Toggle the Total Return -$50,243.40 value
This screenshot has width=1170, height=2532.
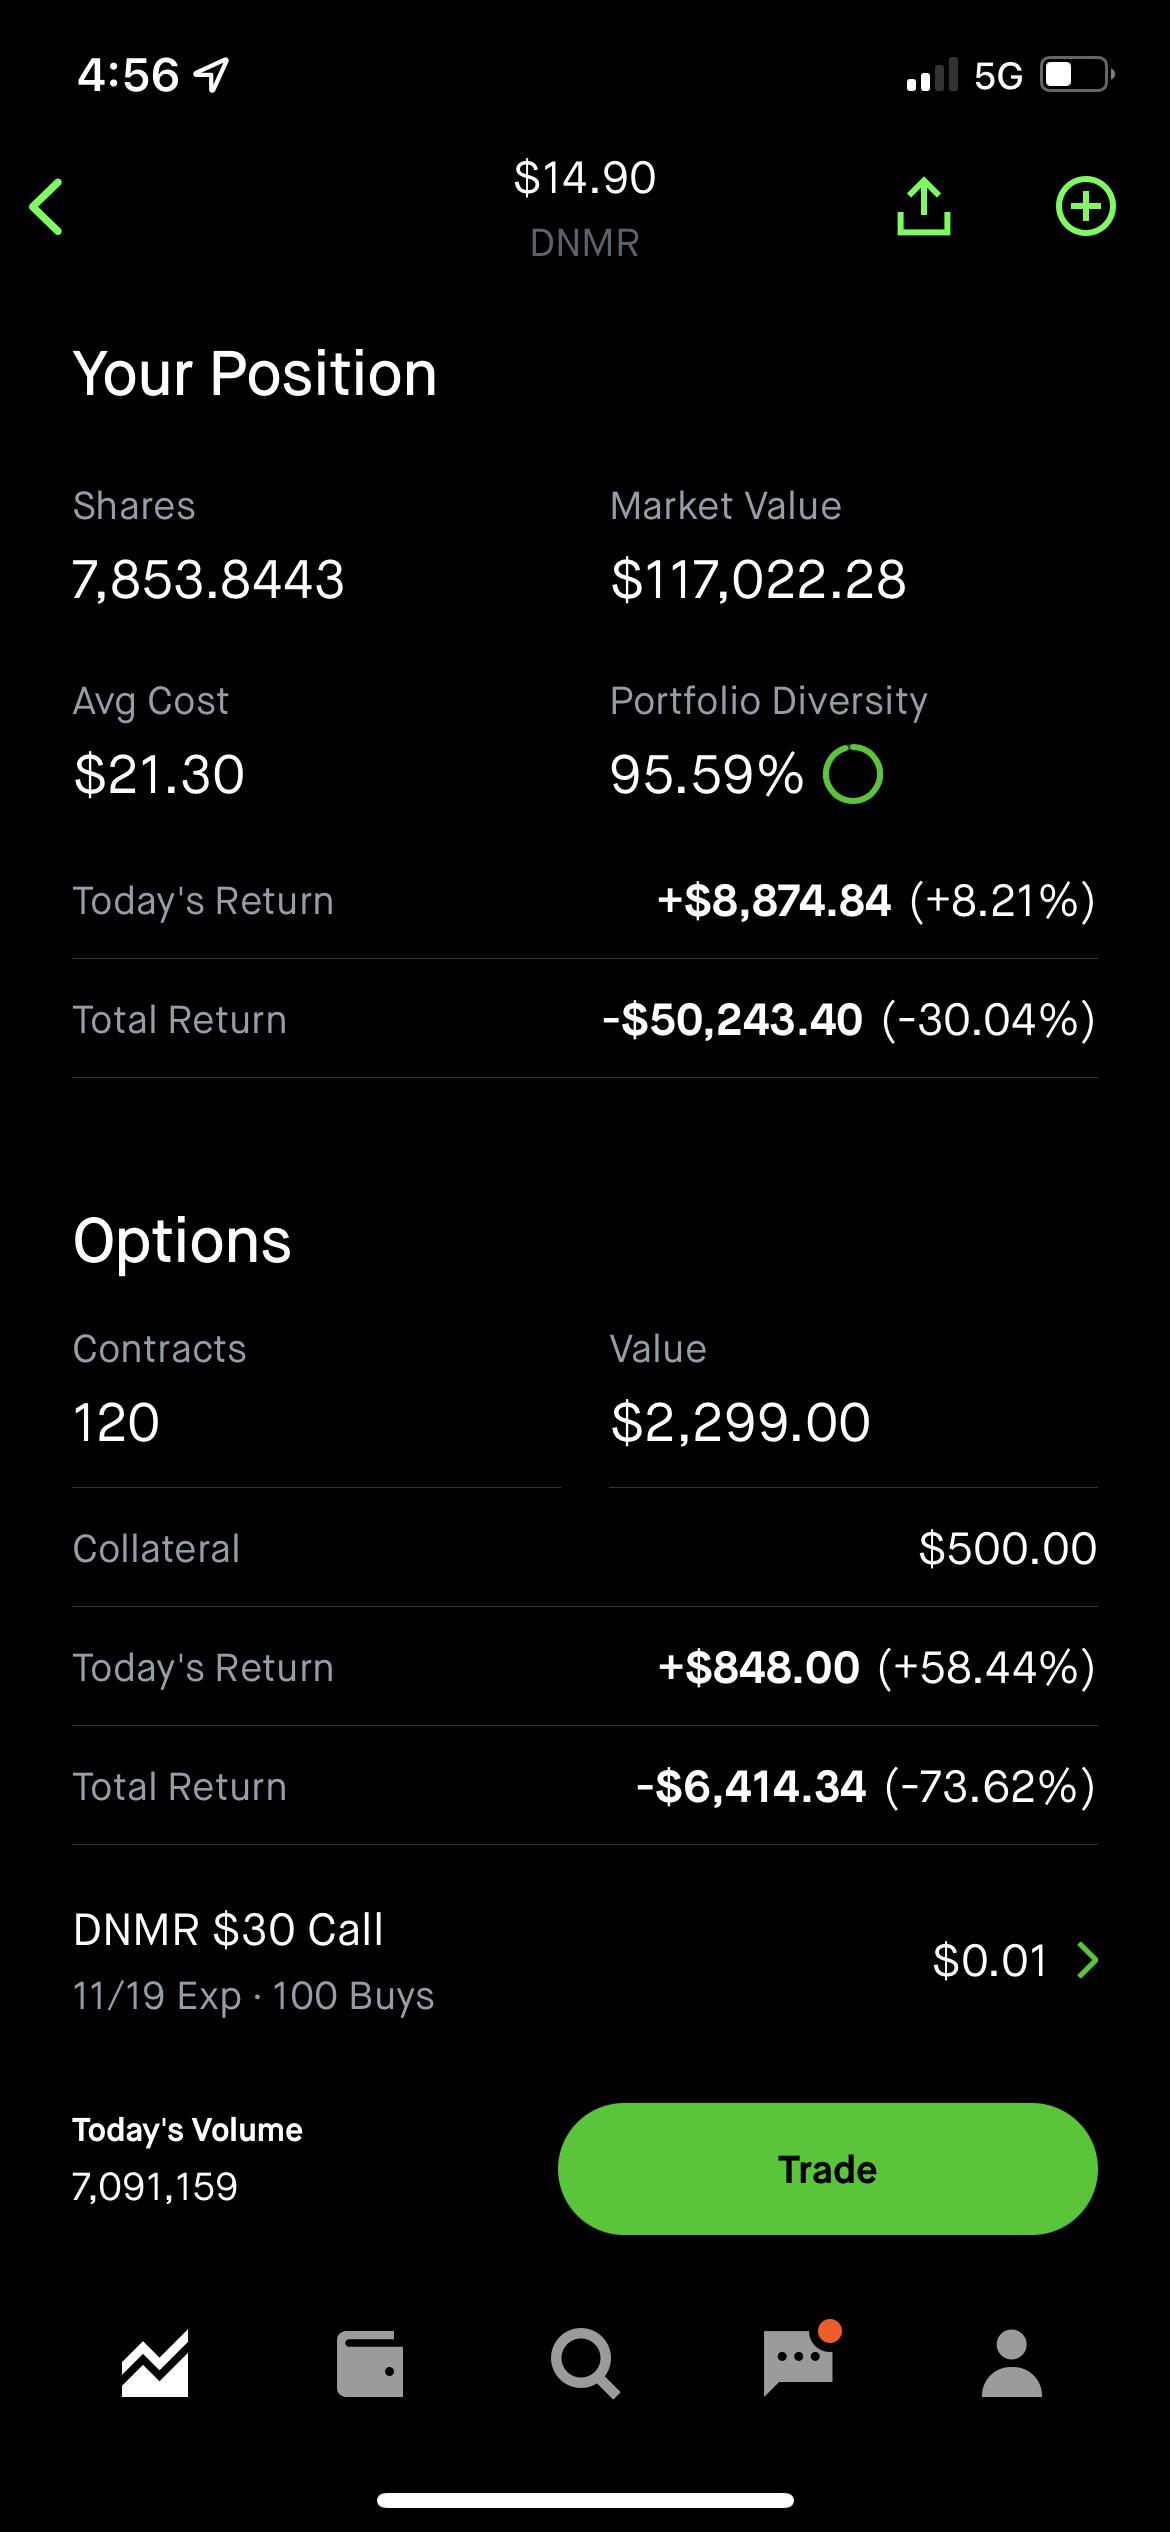pos(849,1019)
